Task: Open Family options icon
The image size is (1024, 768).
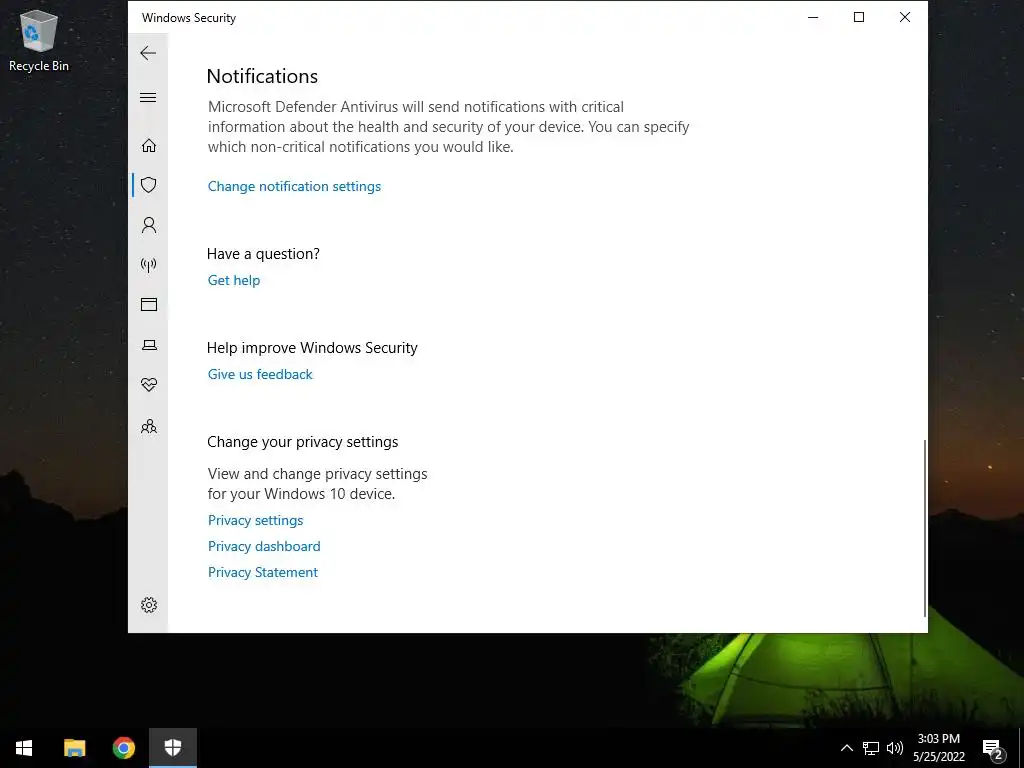Action: (149, 426)
